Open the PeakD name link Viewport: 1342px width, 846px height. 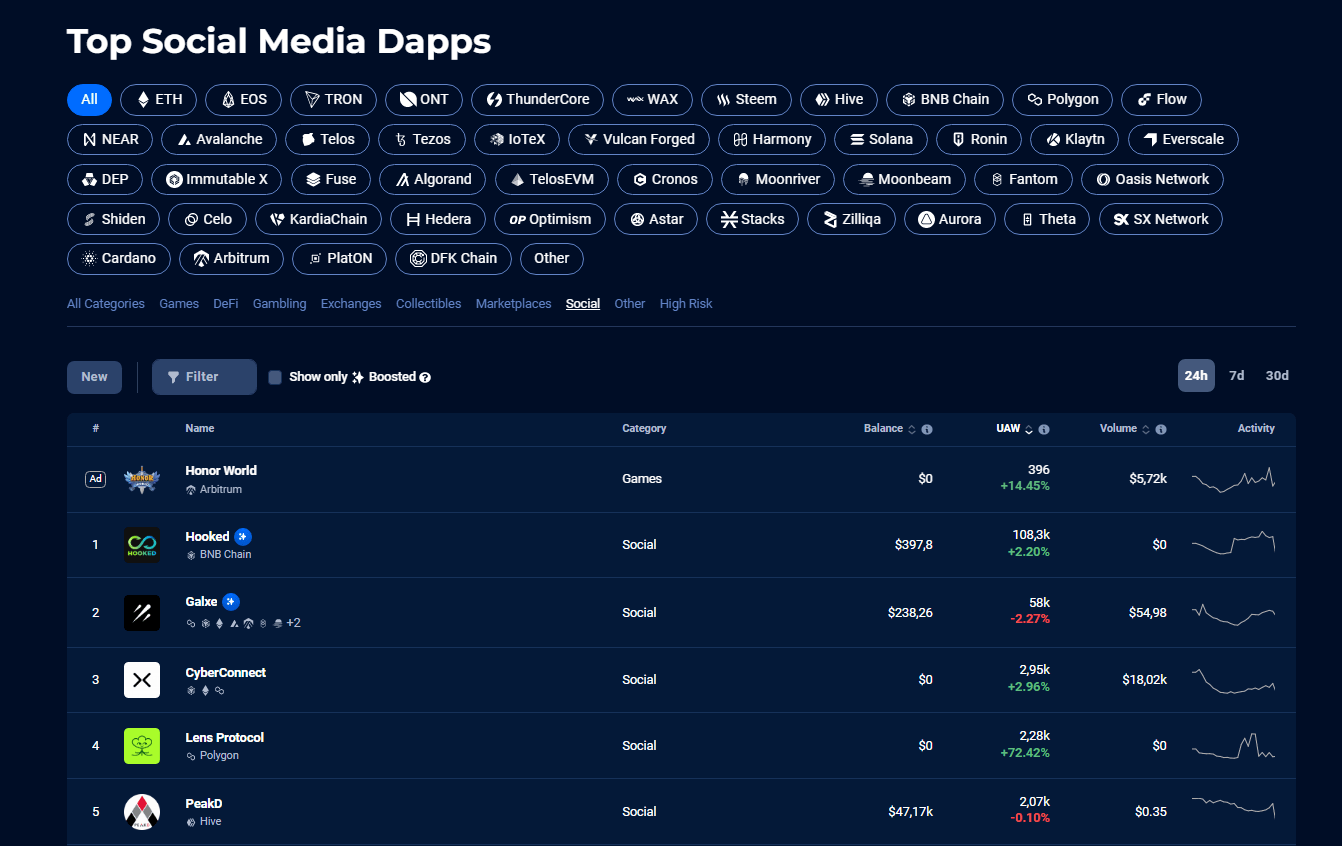coord(204,804)
